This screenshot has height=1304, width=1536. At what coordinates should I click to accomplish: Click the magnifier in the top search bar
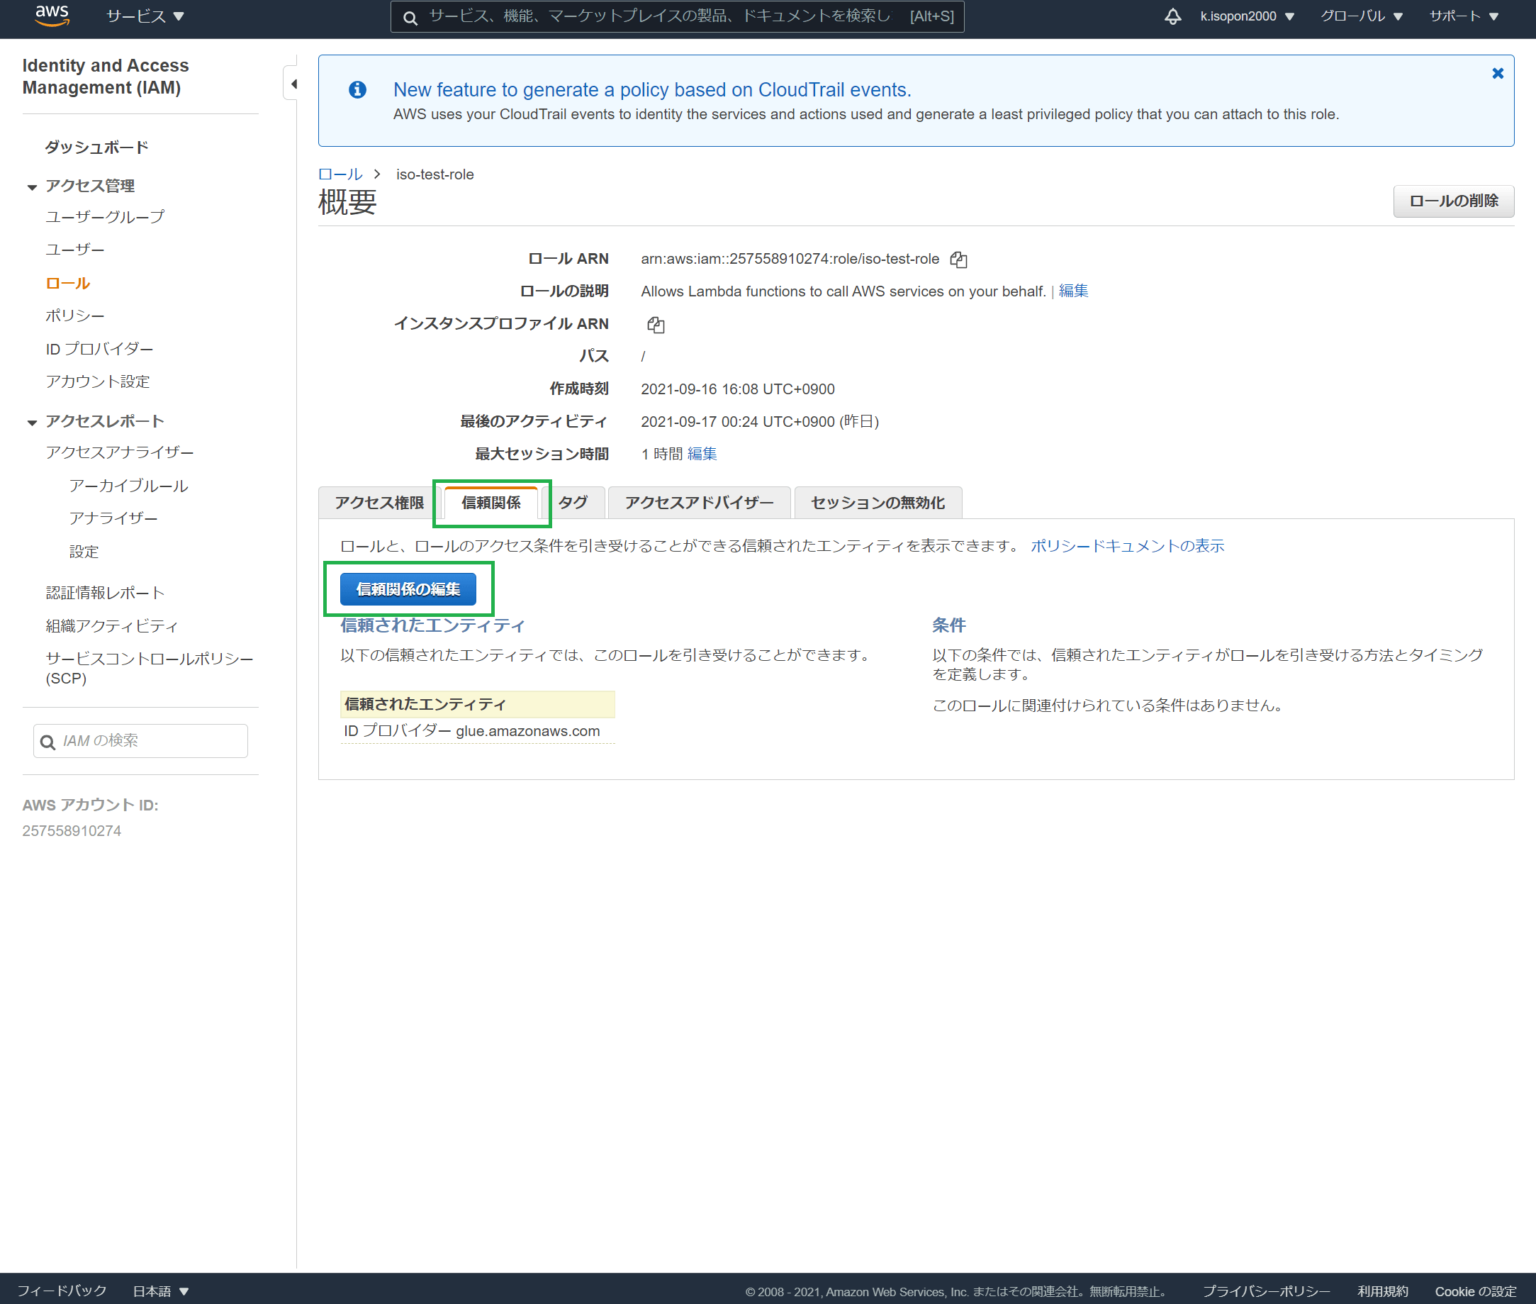(x=409, y=17)
